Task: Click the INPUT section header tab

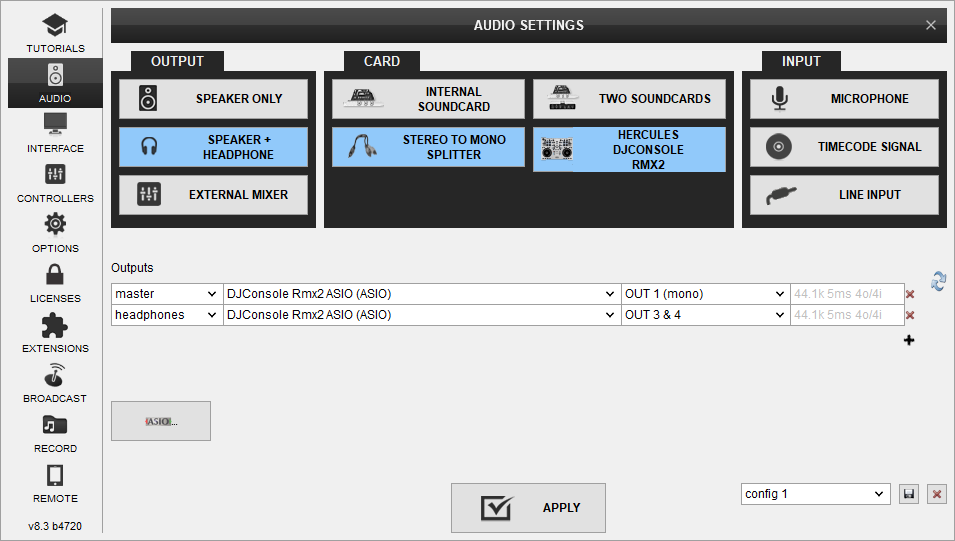Action: click(801, 62)
